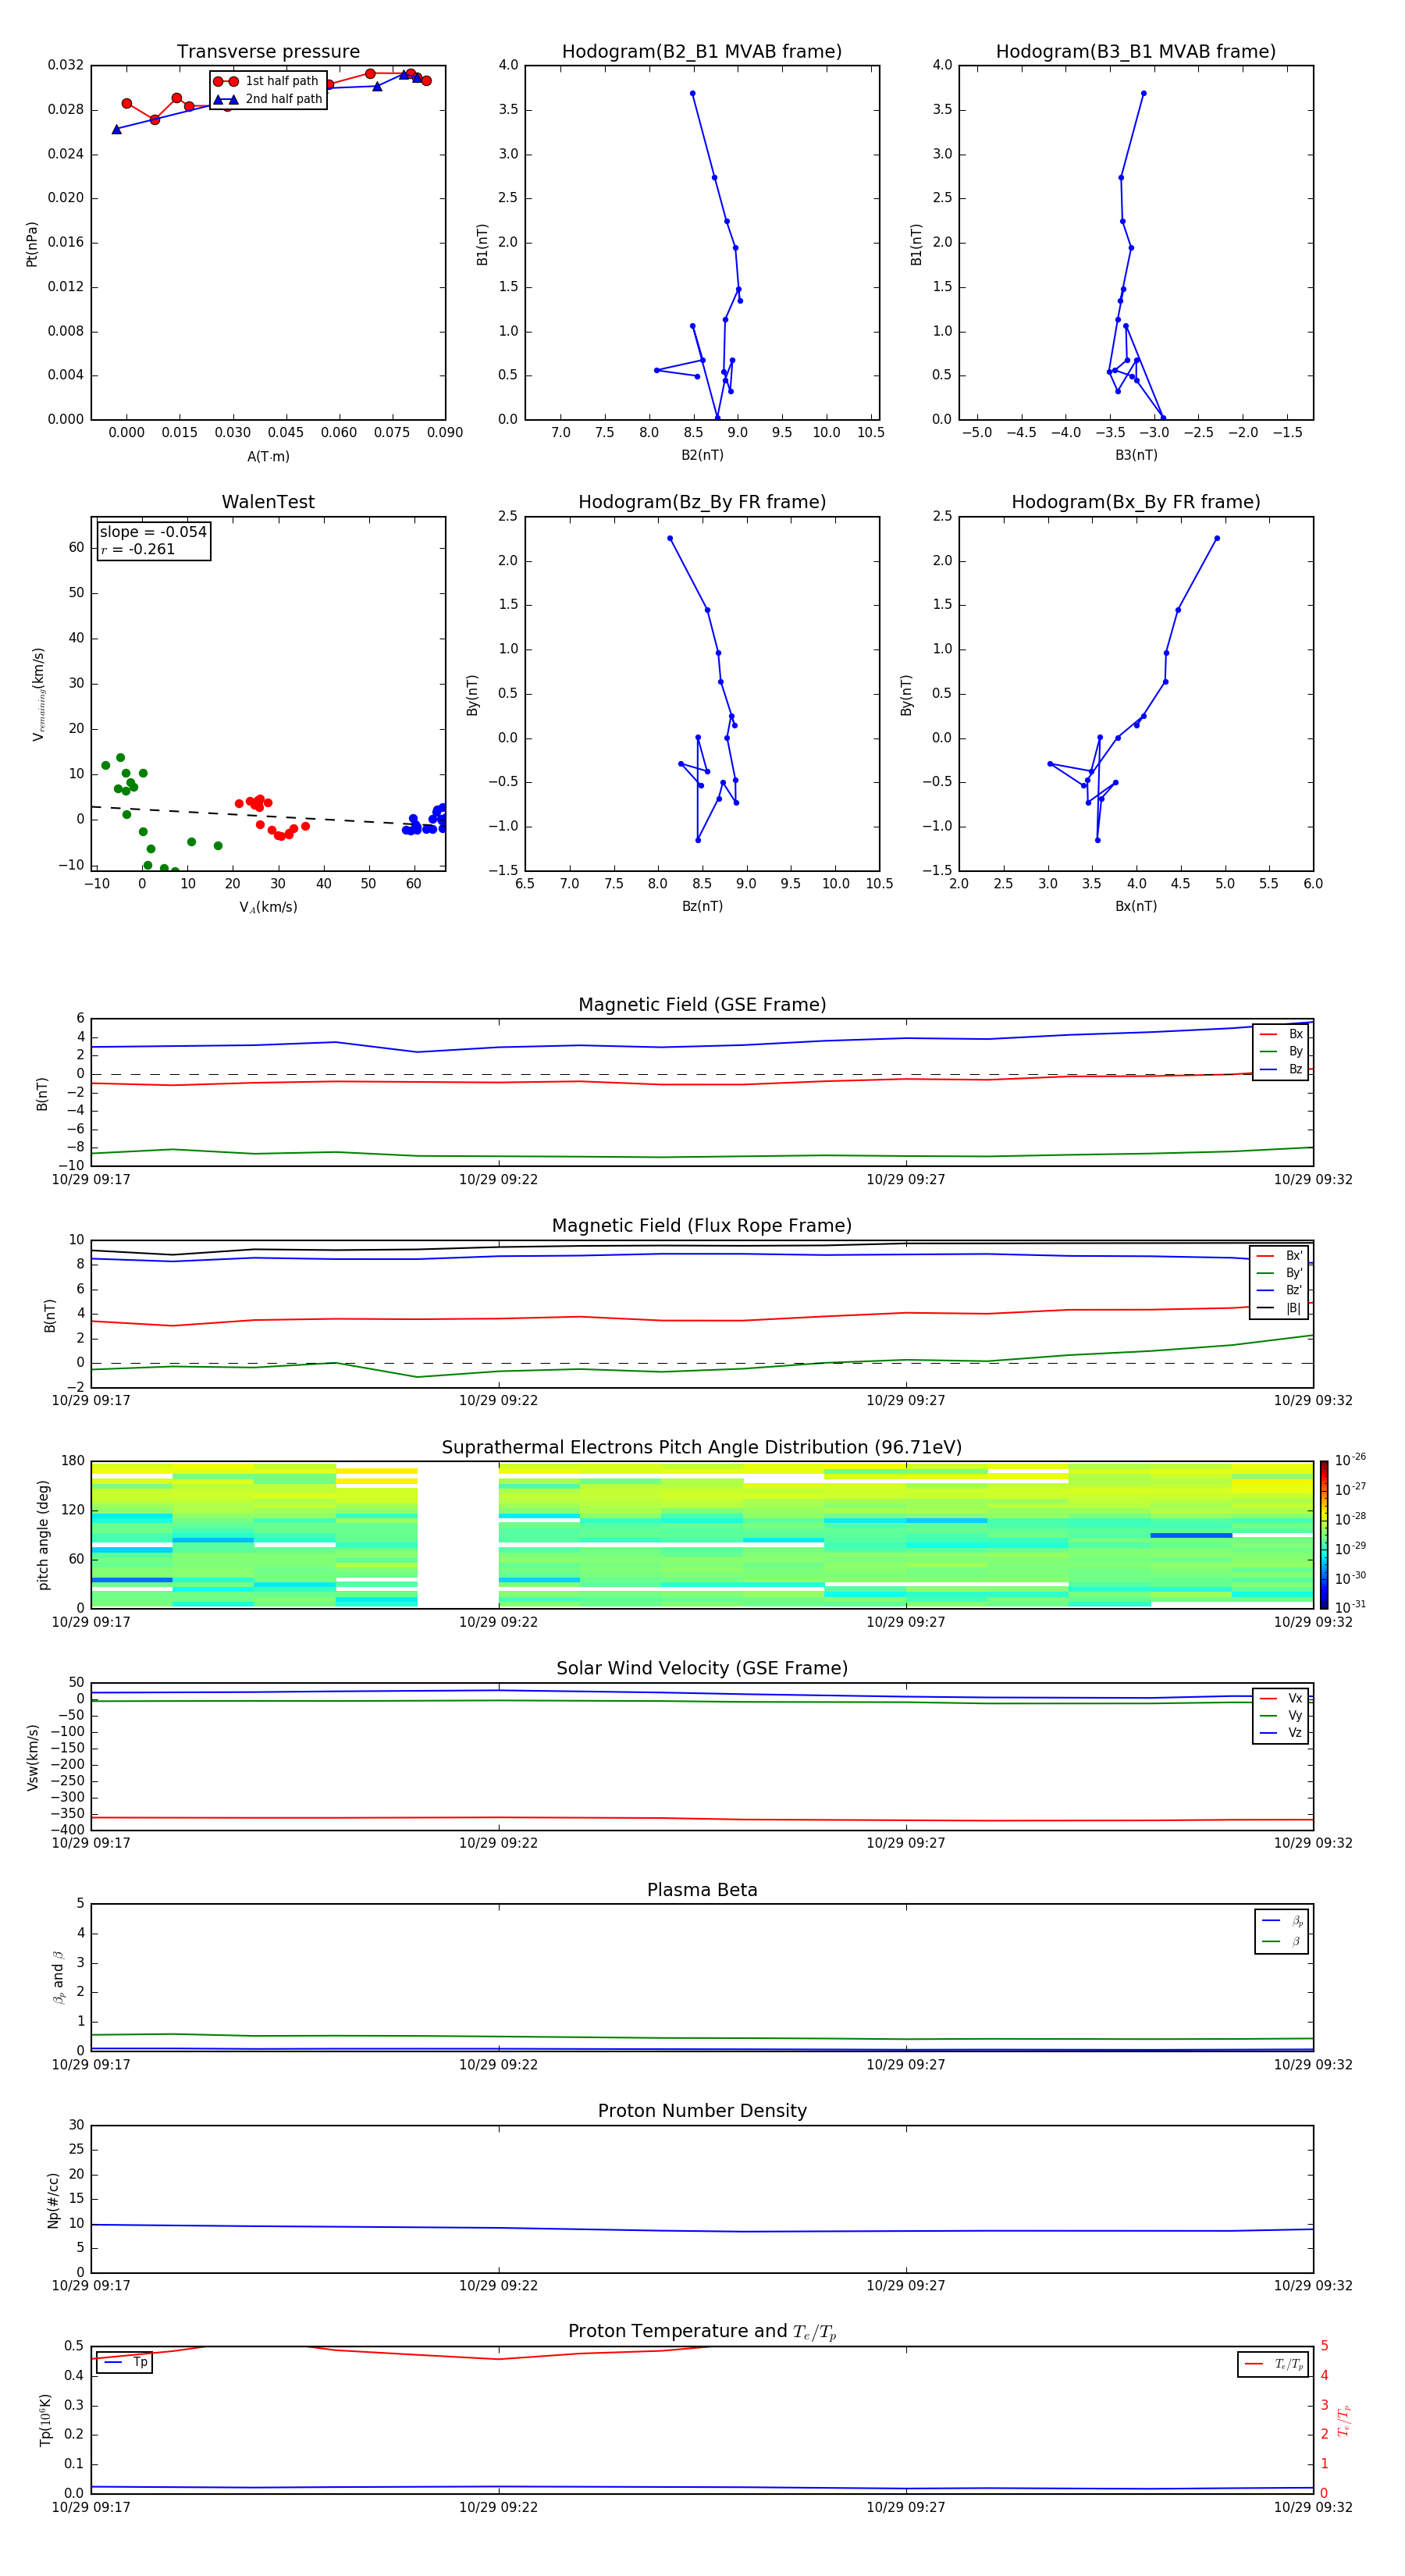Click the 'Hodogram(Bz_By FR frame)' title
The height and width of the screenshot is (2576, 1405).
(702, 502)
